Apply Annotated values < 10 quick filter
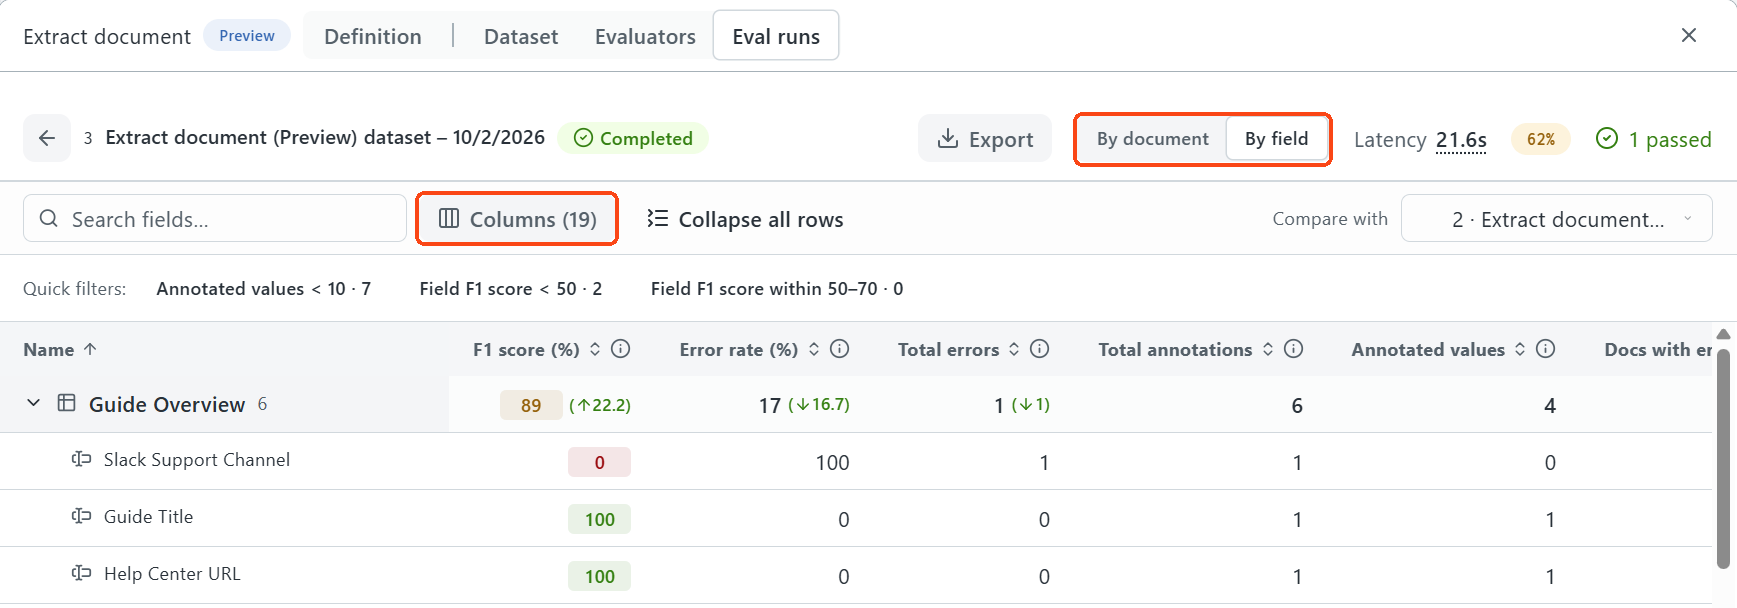 coord(264,289)
